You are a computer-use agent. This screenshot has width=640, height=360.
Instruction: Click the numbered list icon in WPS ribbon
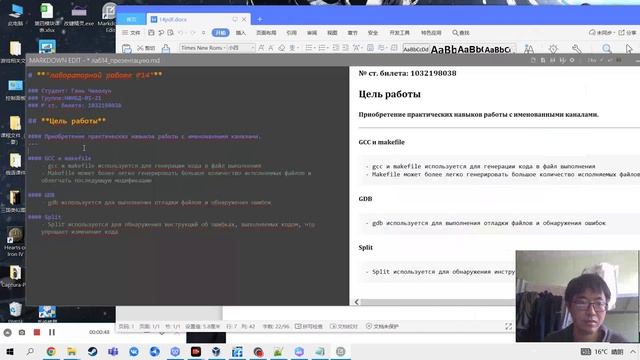coord(322,48)
